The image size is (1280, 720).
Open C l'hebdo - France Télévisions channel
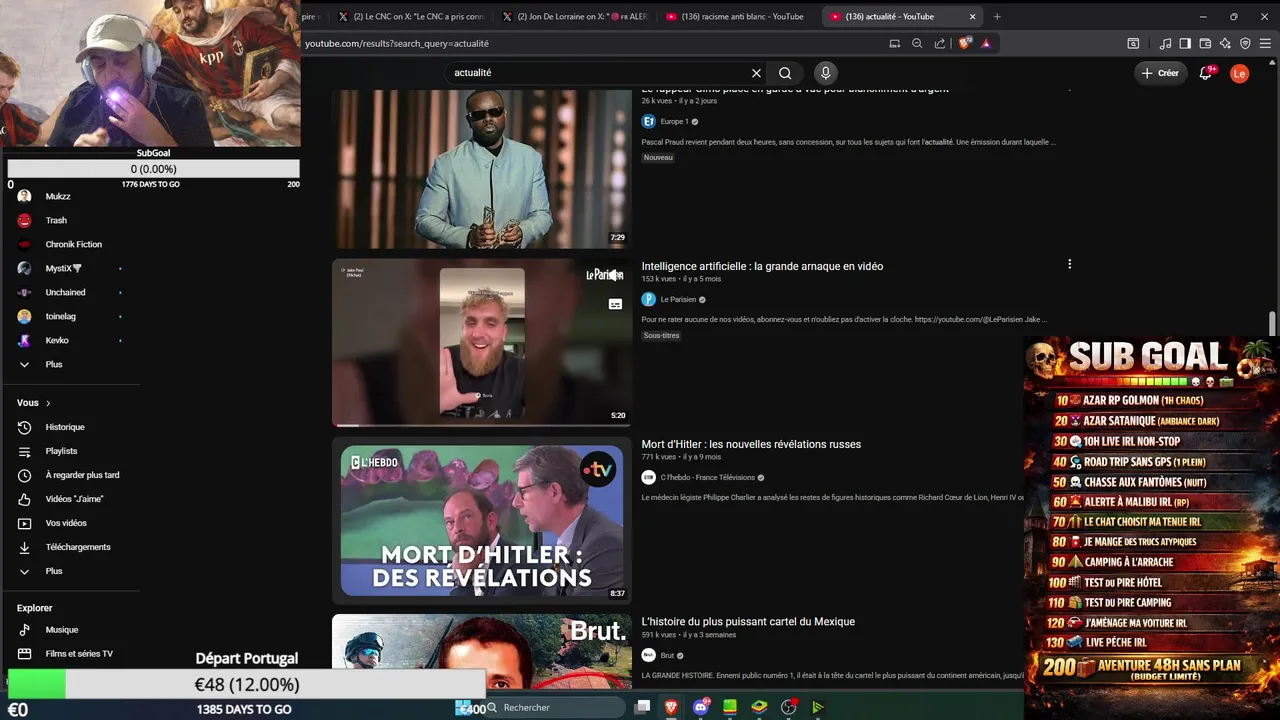pyautogui.click(x=707, y=477)
